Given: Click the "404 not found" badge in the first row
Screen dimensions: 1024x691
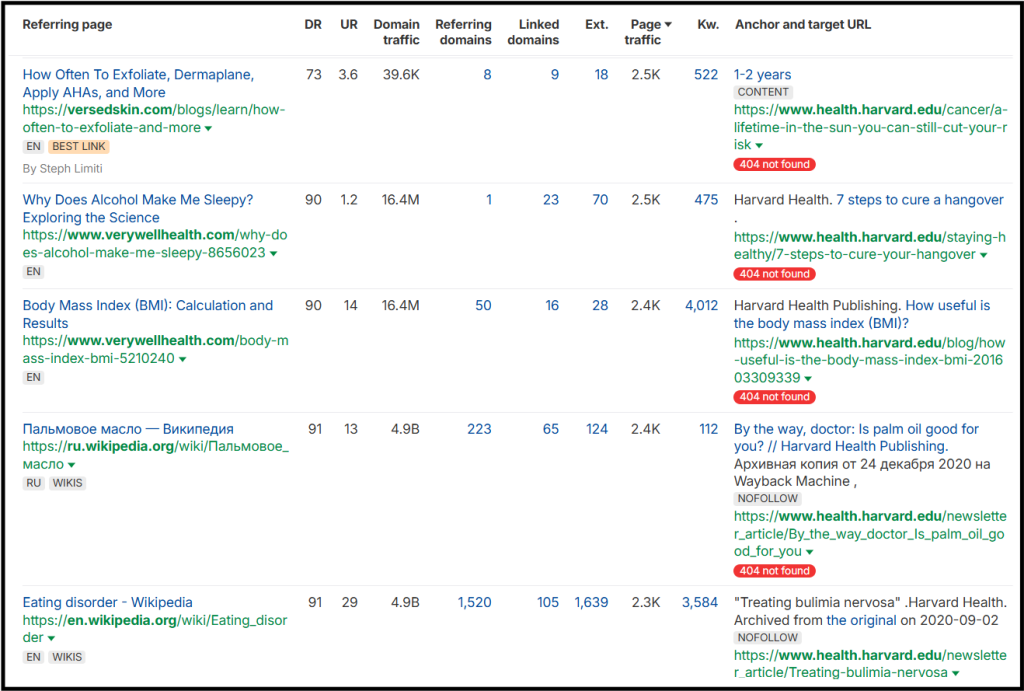Looking at the screenshot, I should coord(775,164).
